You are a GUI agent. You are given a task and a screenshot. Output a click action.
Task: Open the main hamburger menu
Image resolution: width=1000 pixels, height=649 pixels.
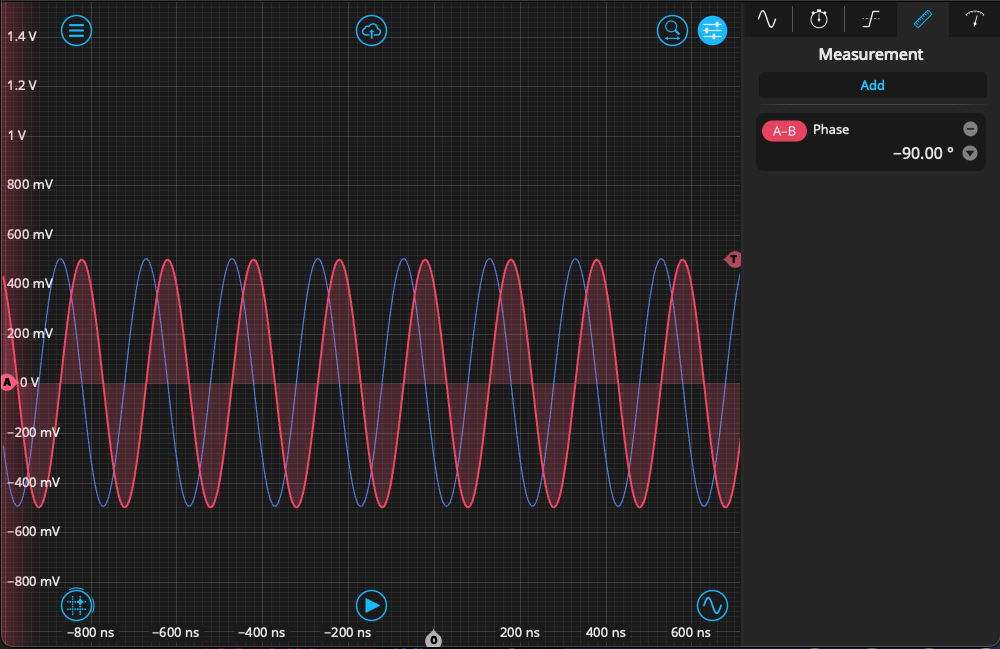pyautogui.click(x=77, y=31)
